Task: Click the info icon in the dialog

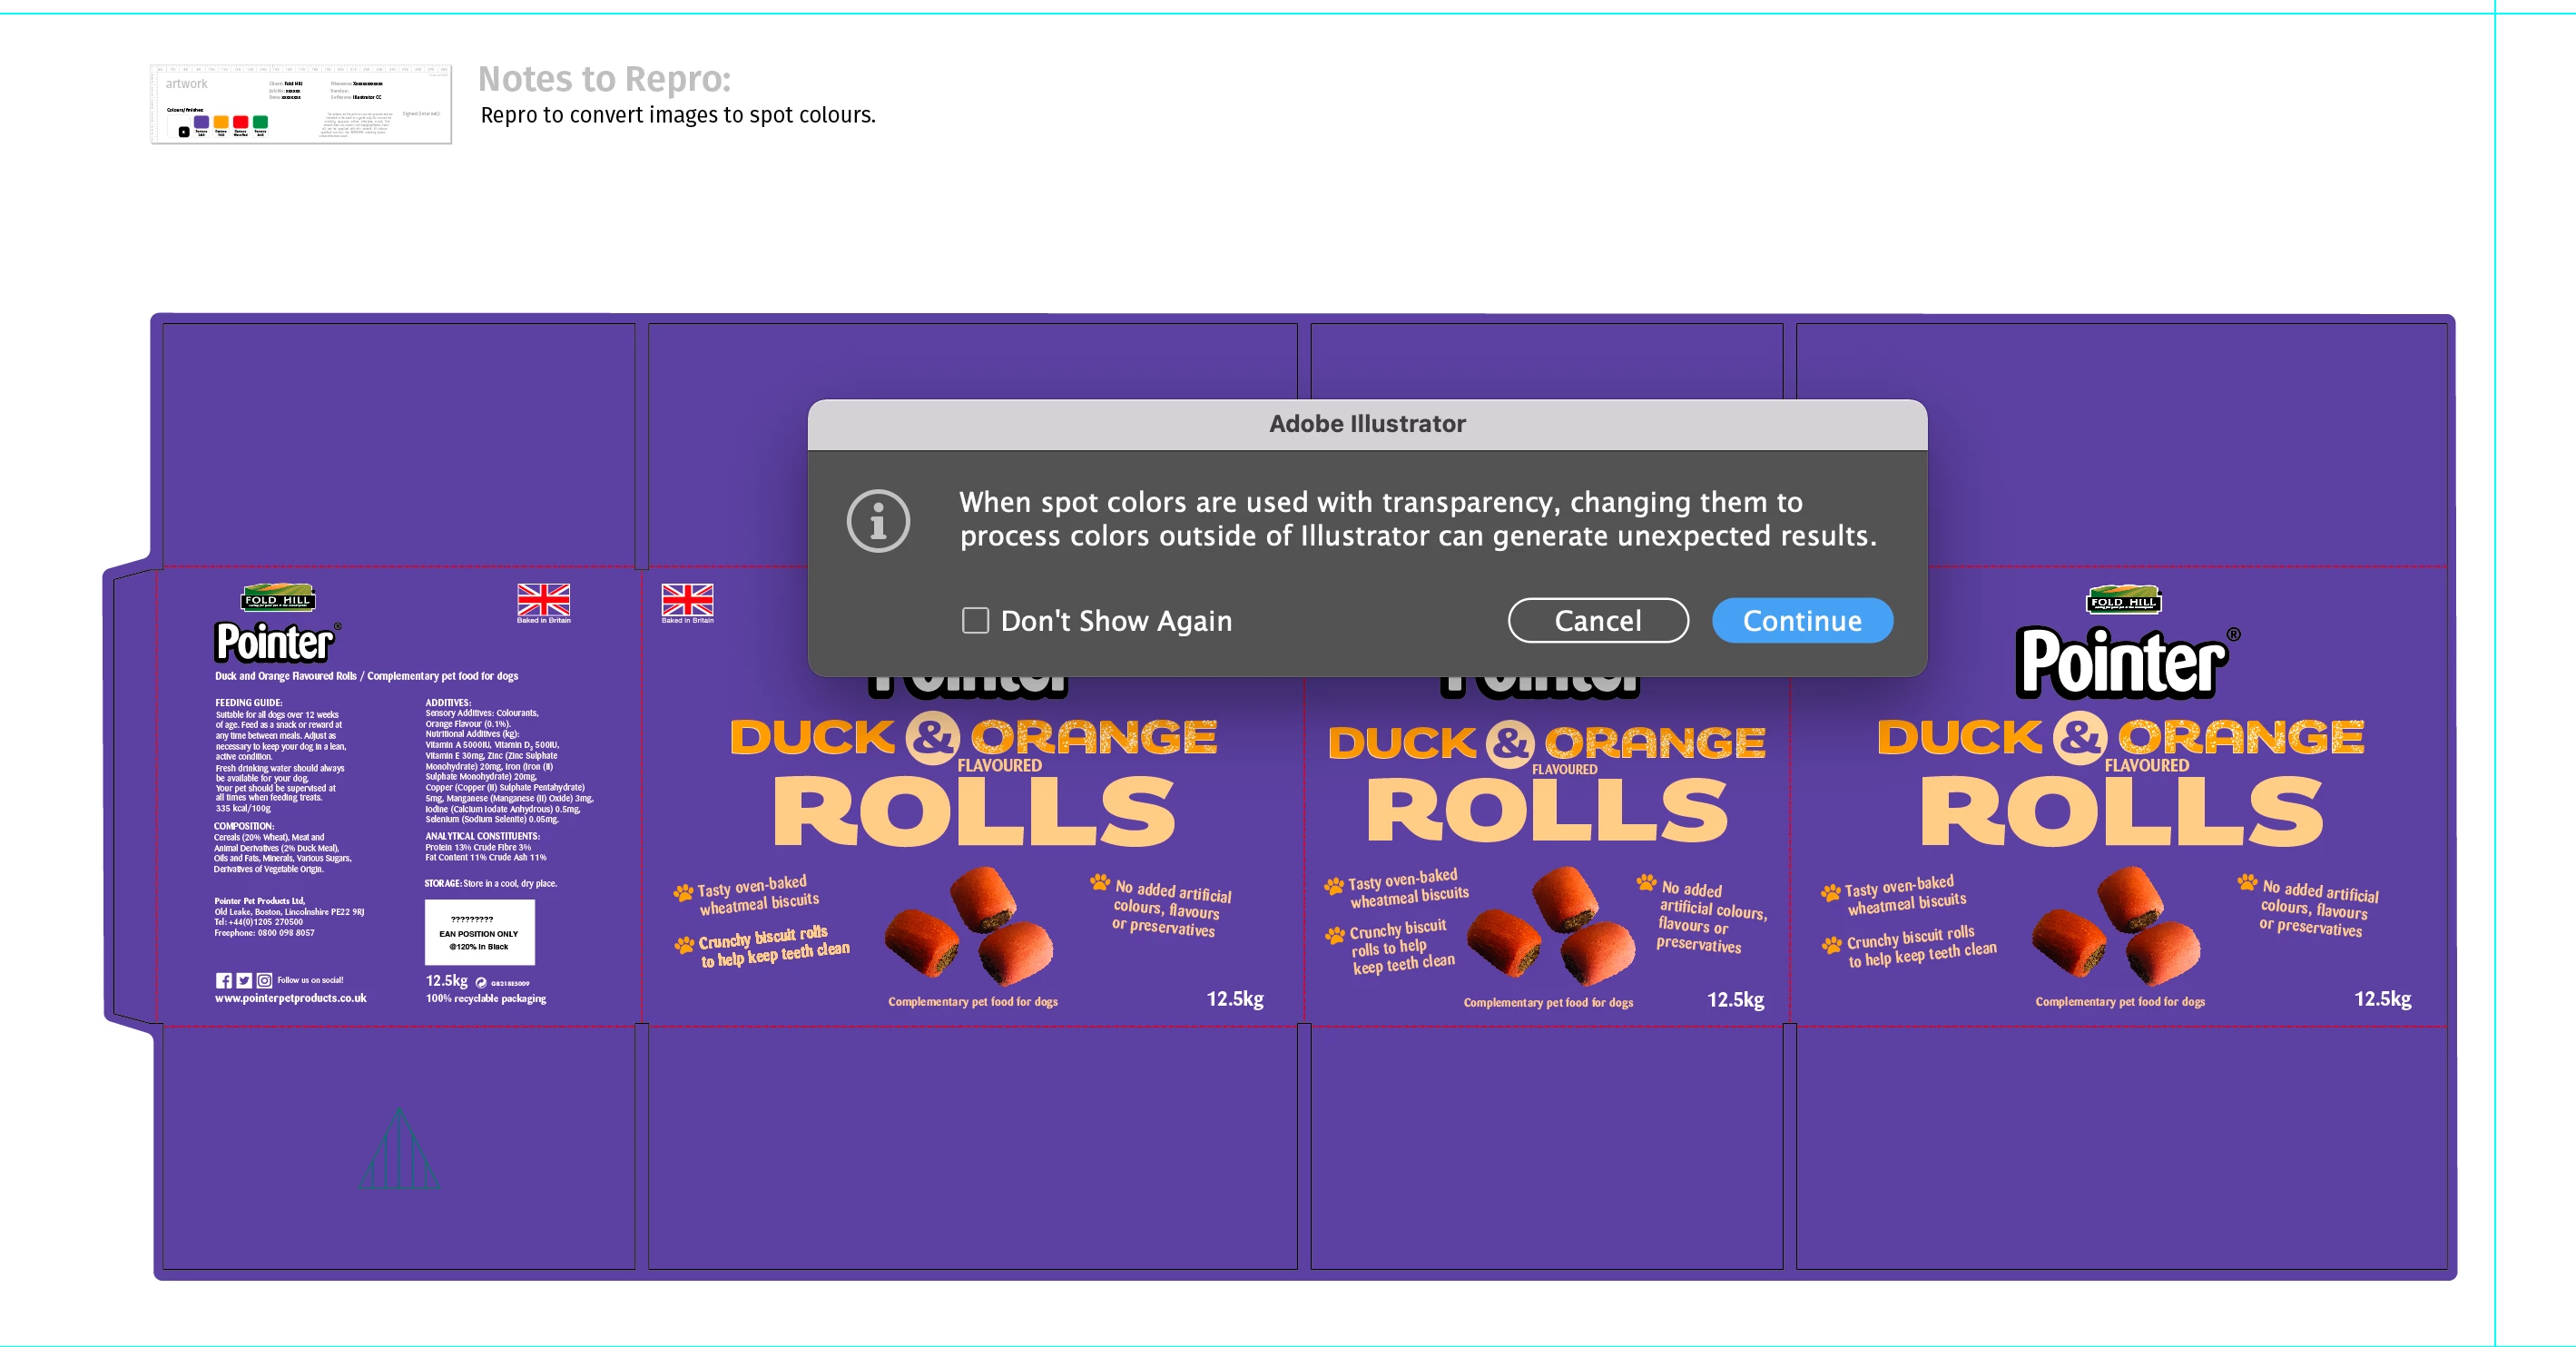Action: pyautogui.click(x=878, y=521)
